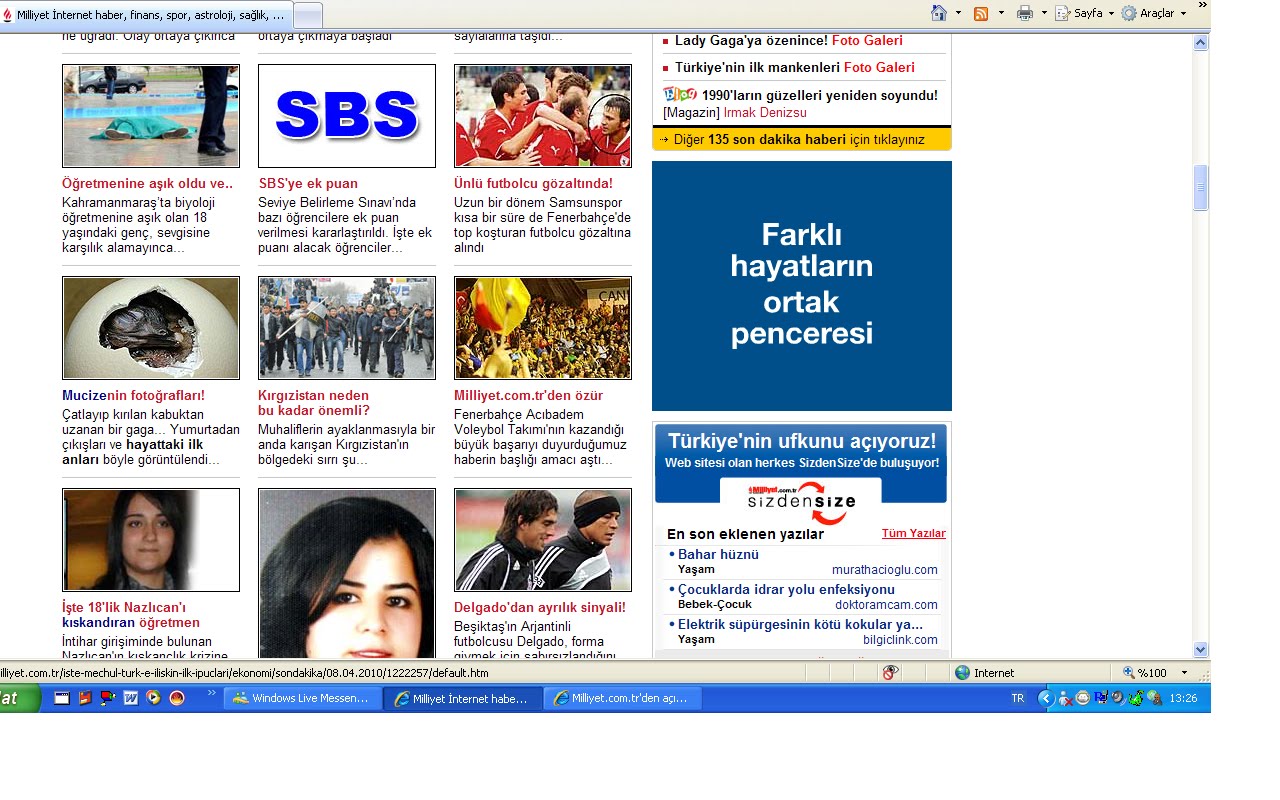Open bilgiclink.com site link

click(x=901, y=640)
